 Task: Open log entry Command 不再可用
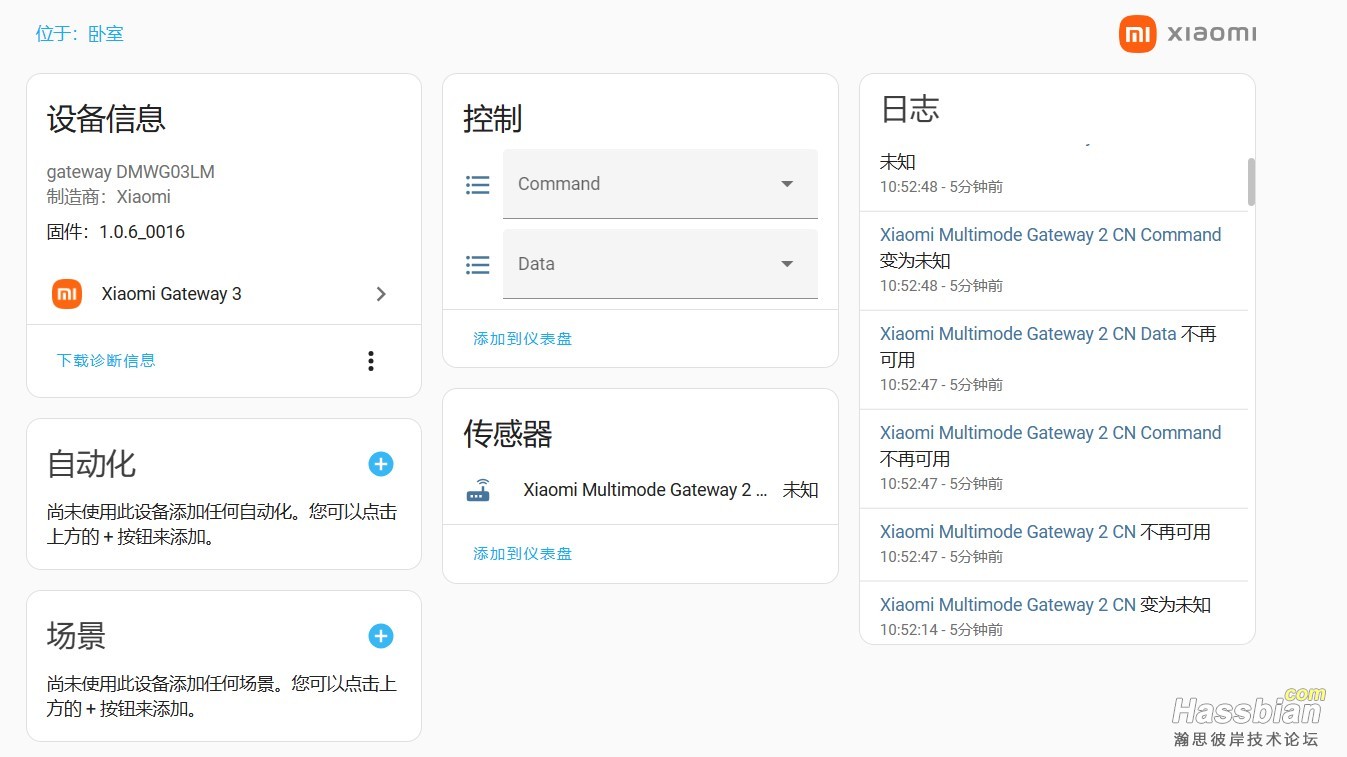(x=1054, y=458)
